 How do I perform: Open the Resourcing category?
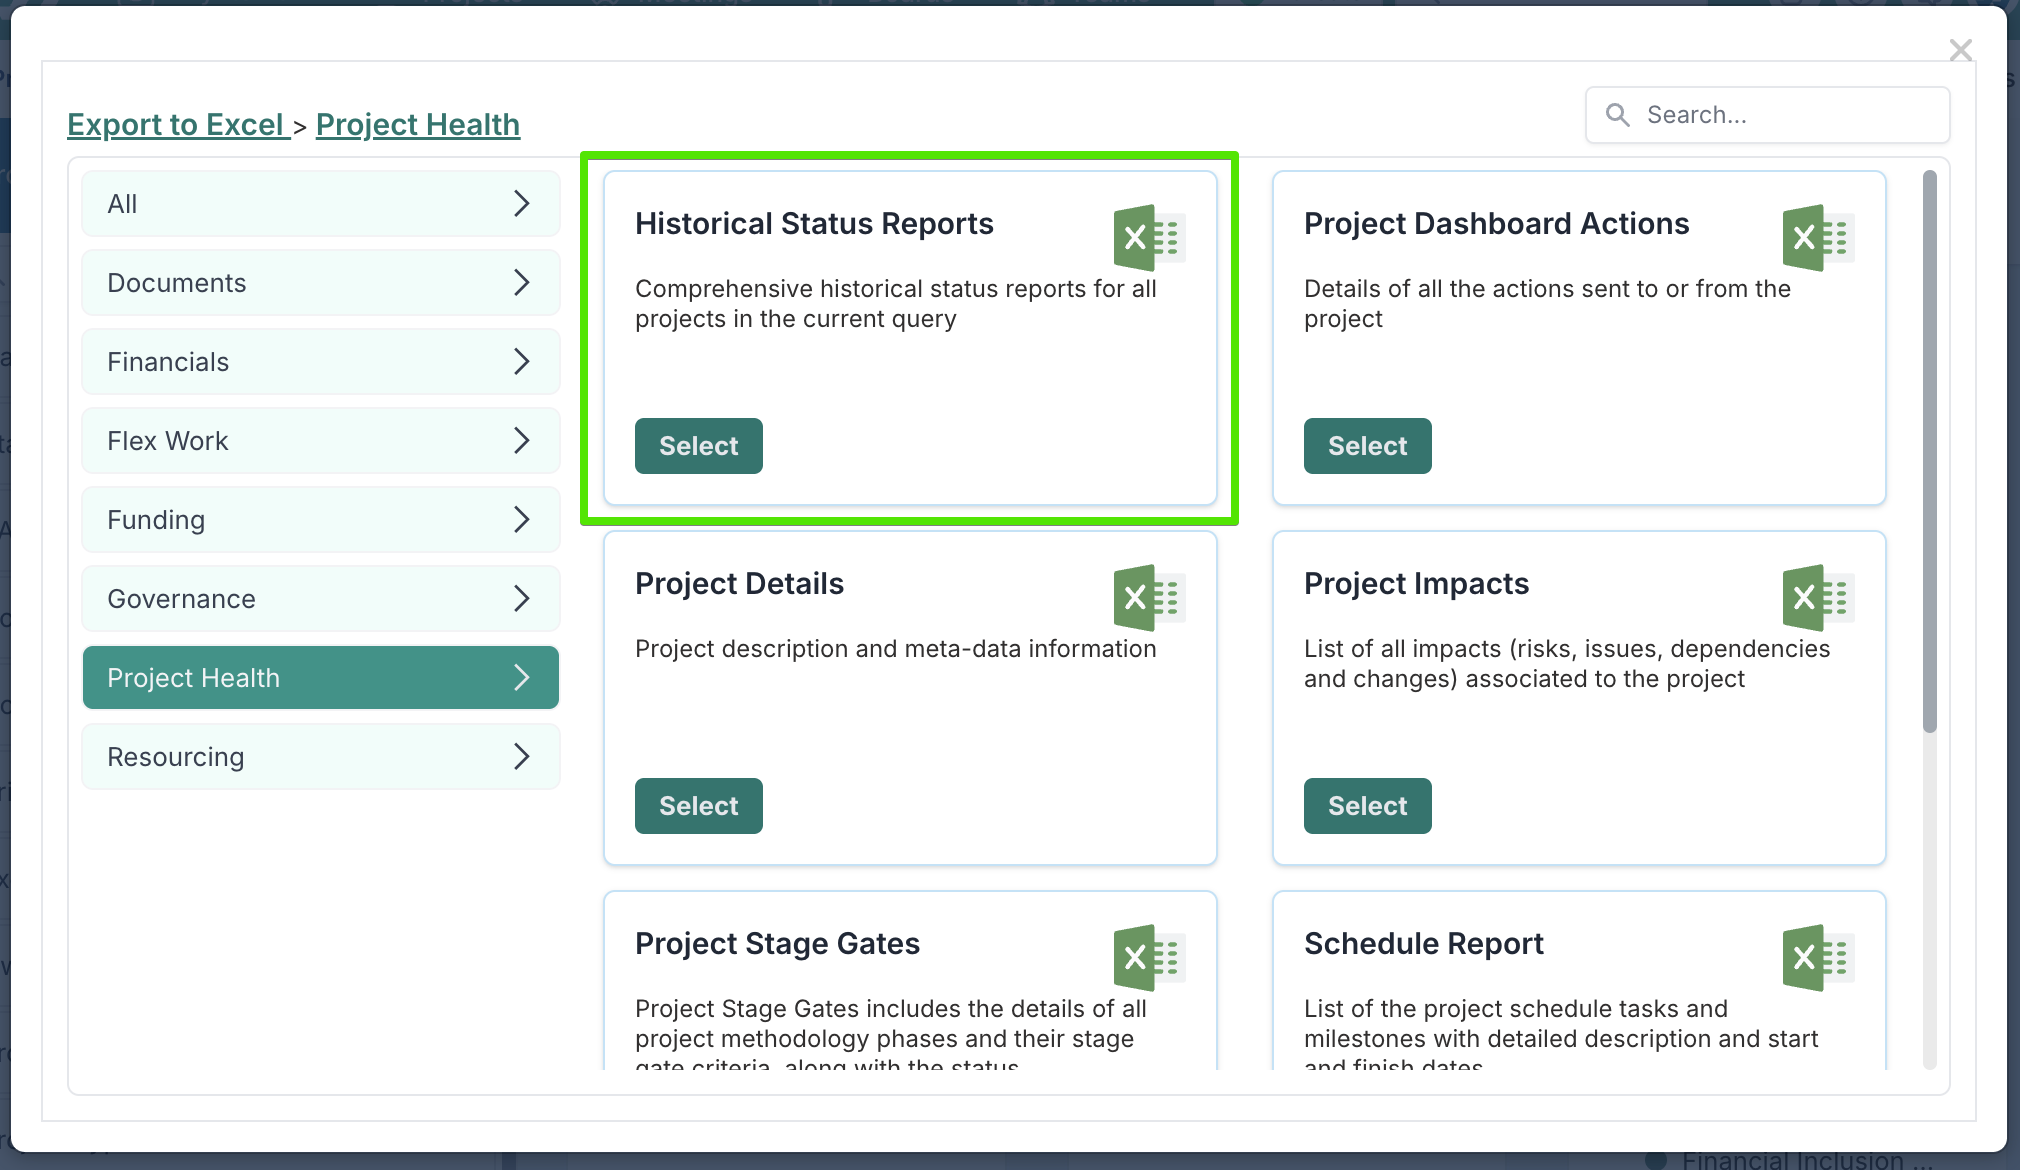320,757
